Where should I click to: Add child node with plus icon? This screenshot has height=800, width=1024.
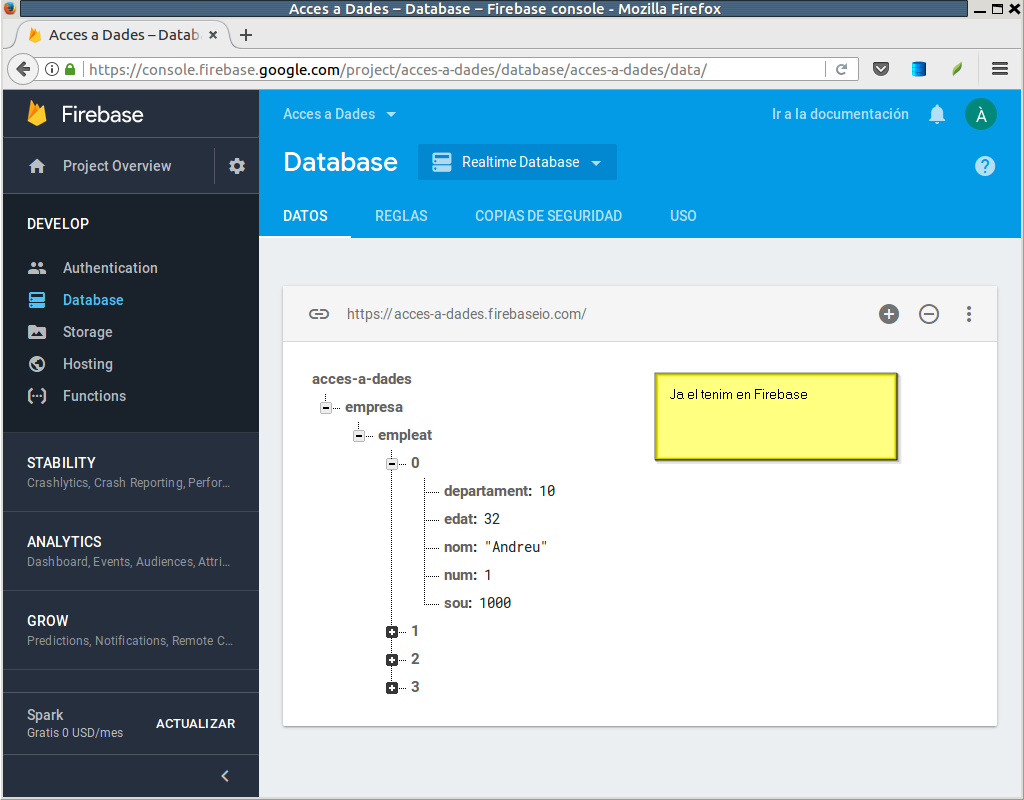[x=889, y=314]
